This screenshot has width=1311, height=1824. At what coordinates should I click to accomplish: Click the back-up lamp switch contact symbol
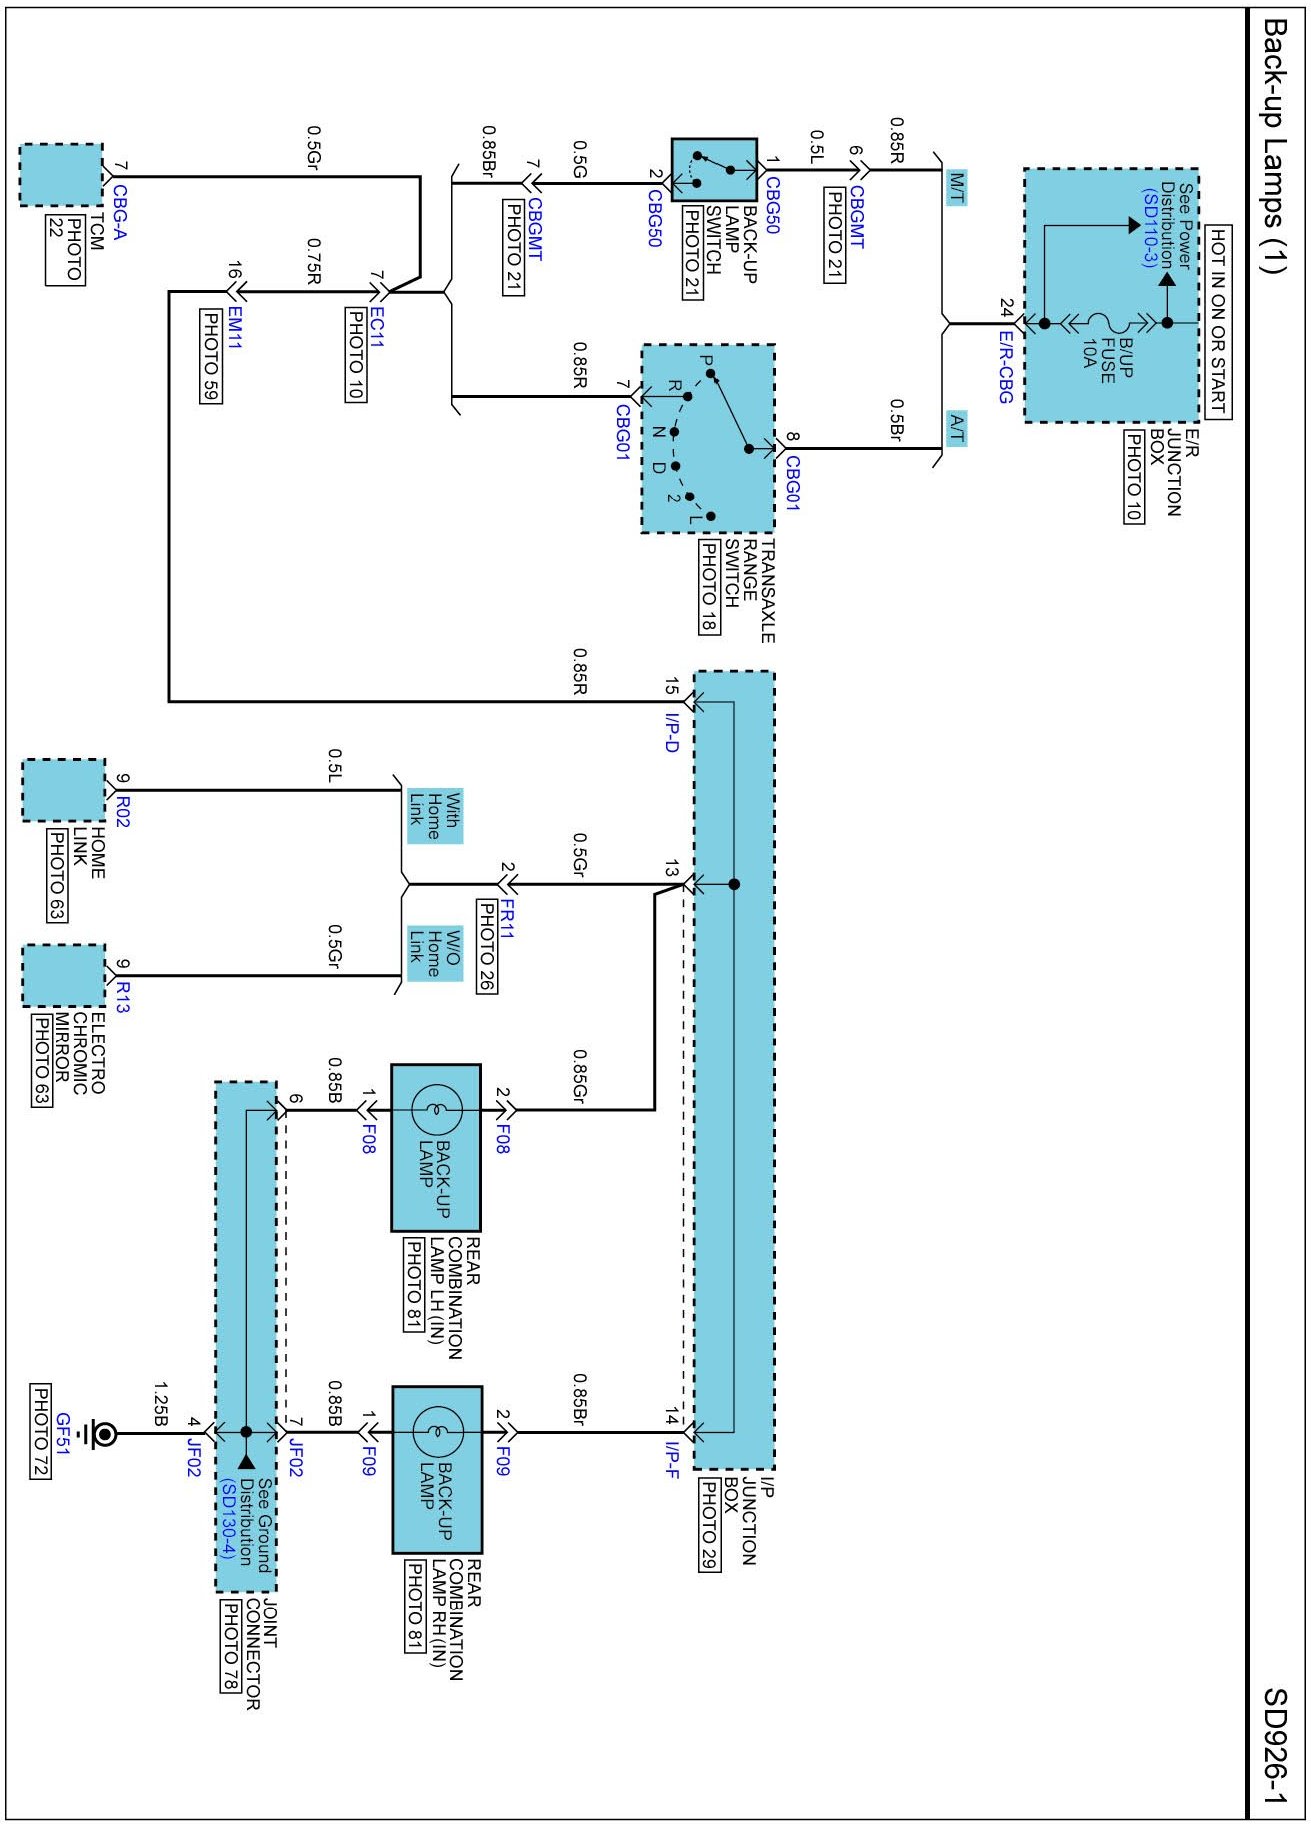point(713,170)
